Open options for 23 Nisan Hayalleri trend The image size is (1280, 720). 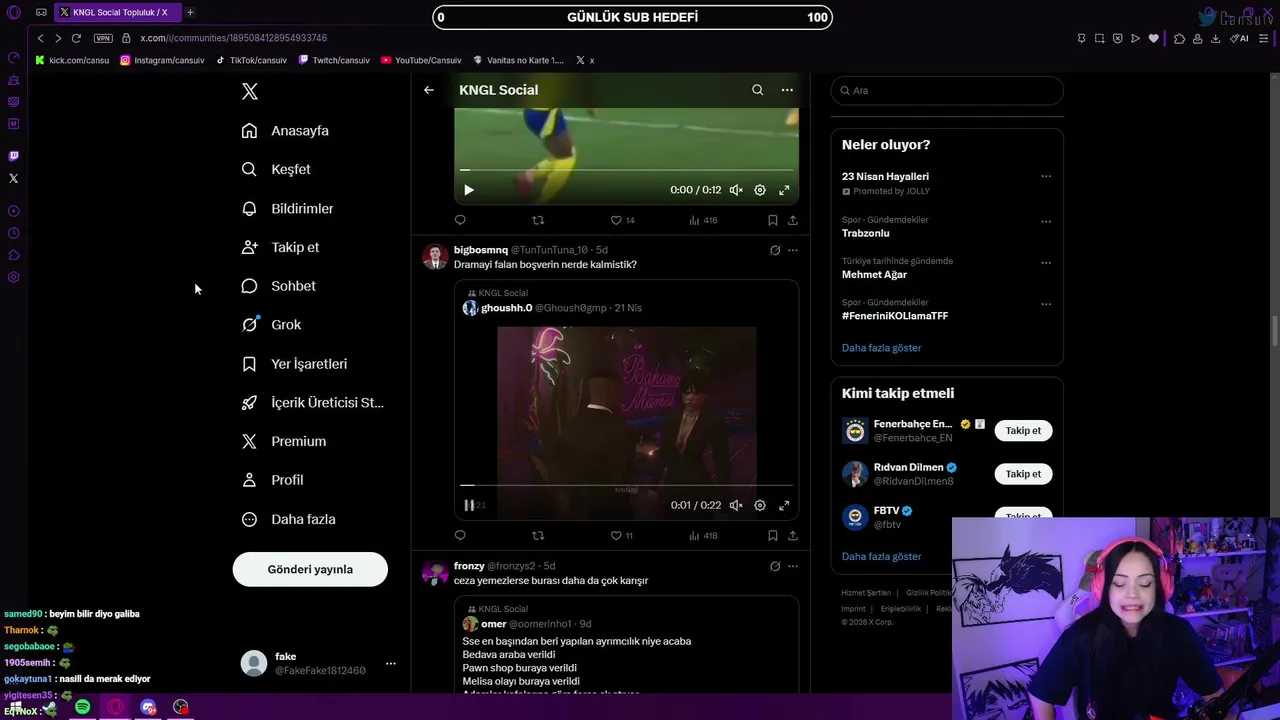click(1046, 177)
